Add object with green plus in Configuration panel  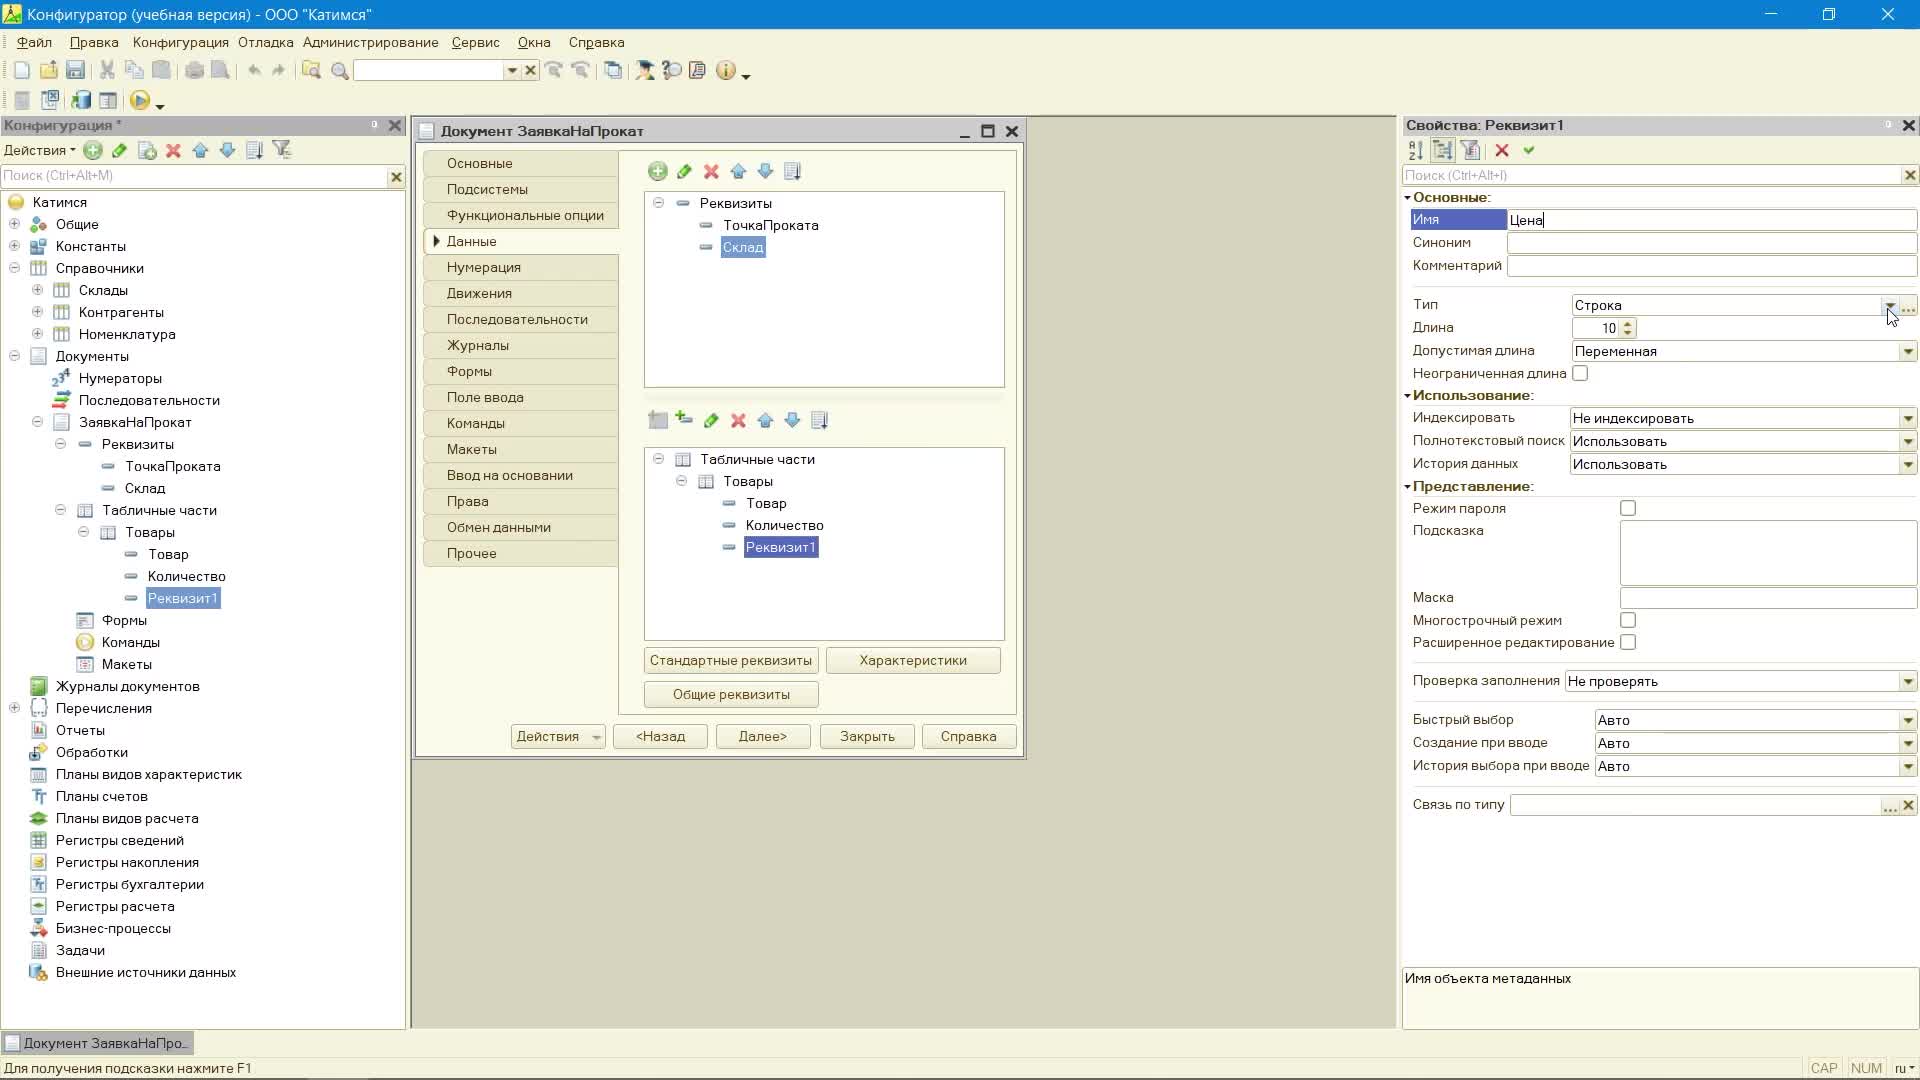[x=93, y=150]
